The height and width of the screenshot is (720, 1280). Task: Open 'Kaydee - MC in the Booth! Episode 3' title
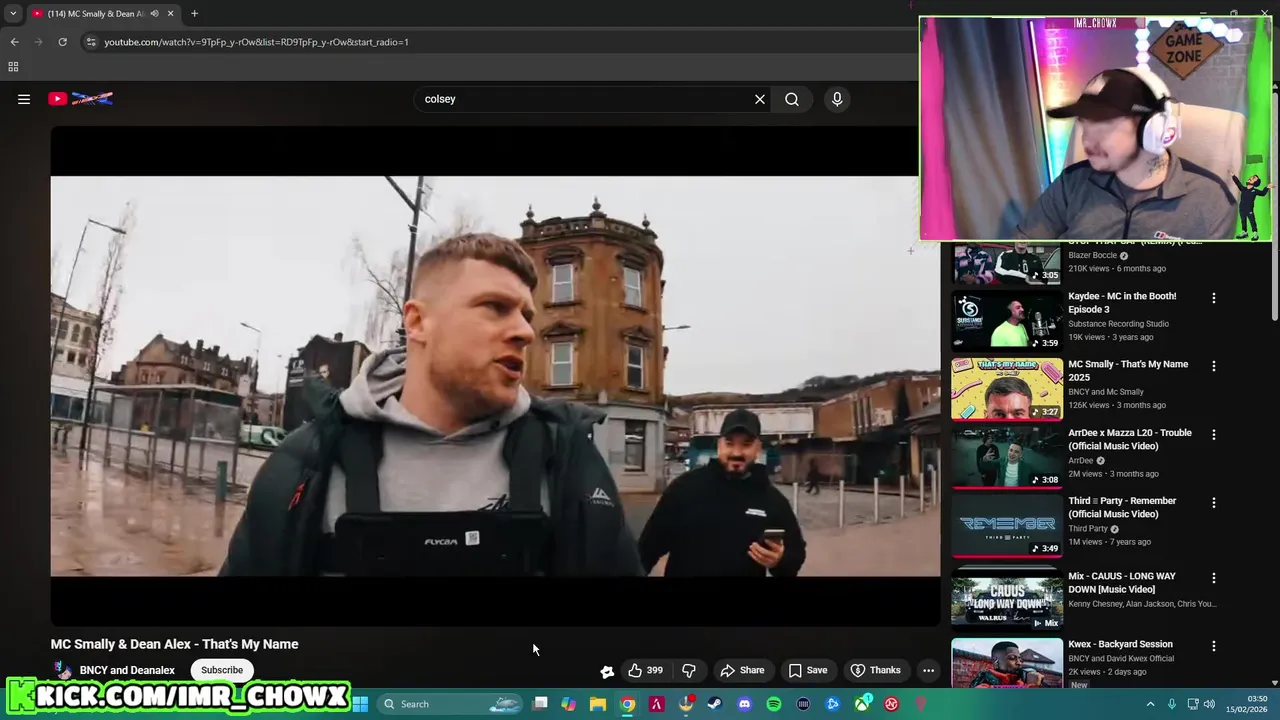click(x=1122, y=303)
